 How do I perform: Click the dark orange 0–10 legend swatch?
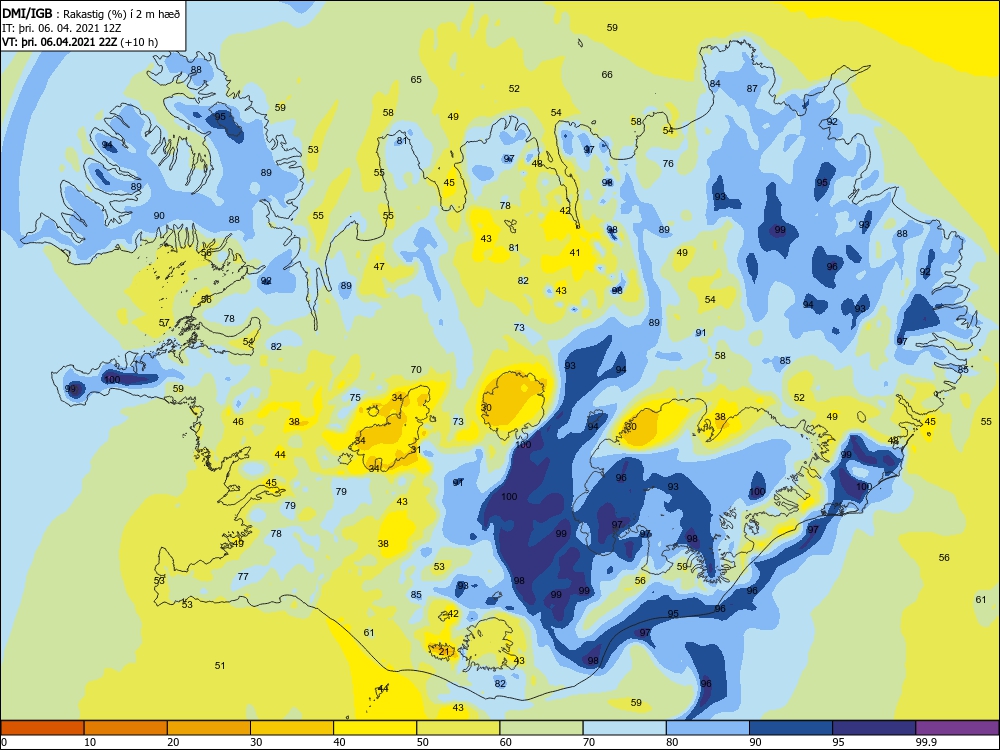pyautogui.click(x=42, y=728)
